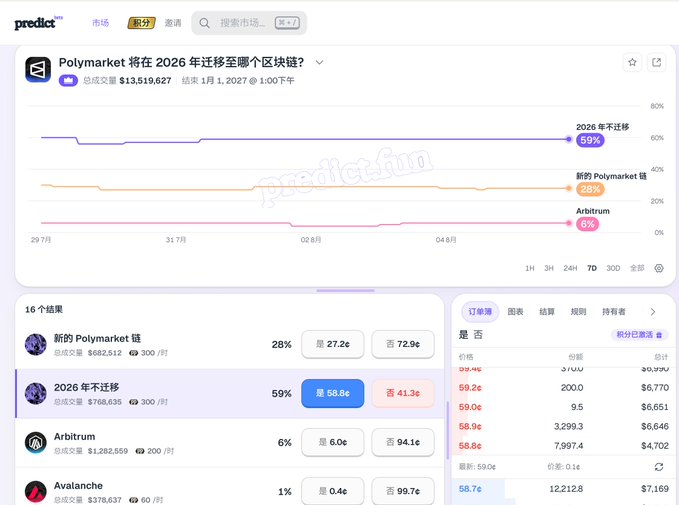Screen dimensions: 679x505
Task: Click the 28% chart label badge
Action: [x=590, y=189]
